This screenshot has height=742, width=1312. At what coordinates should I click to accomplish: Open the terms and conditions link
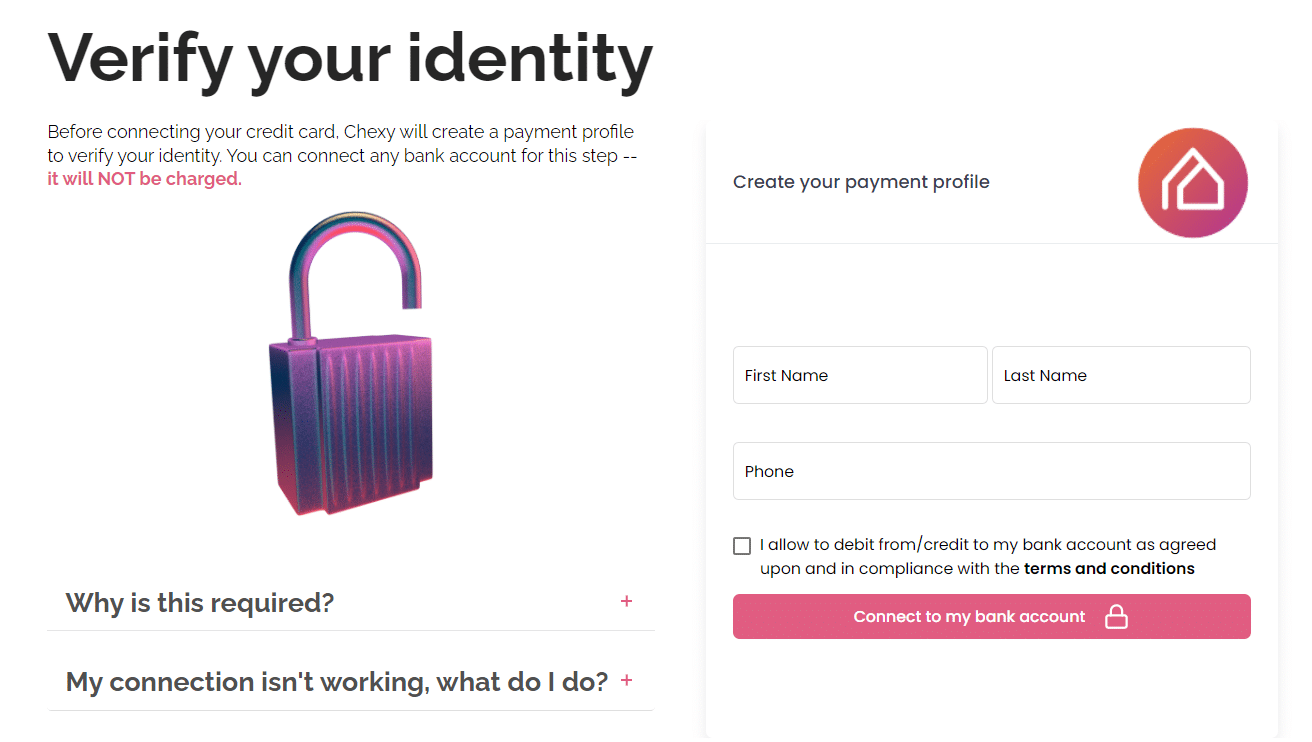(x=1109, y=569)
